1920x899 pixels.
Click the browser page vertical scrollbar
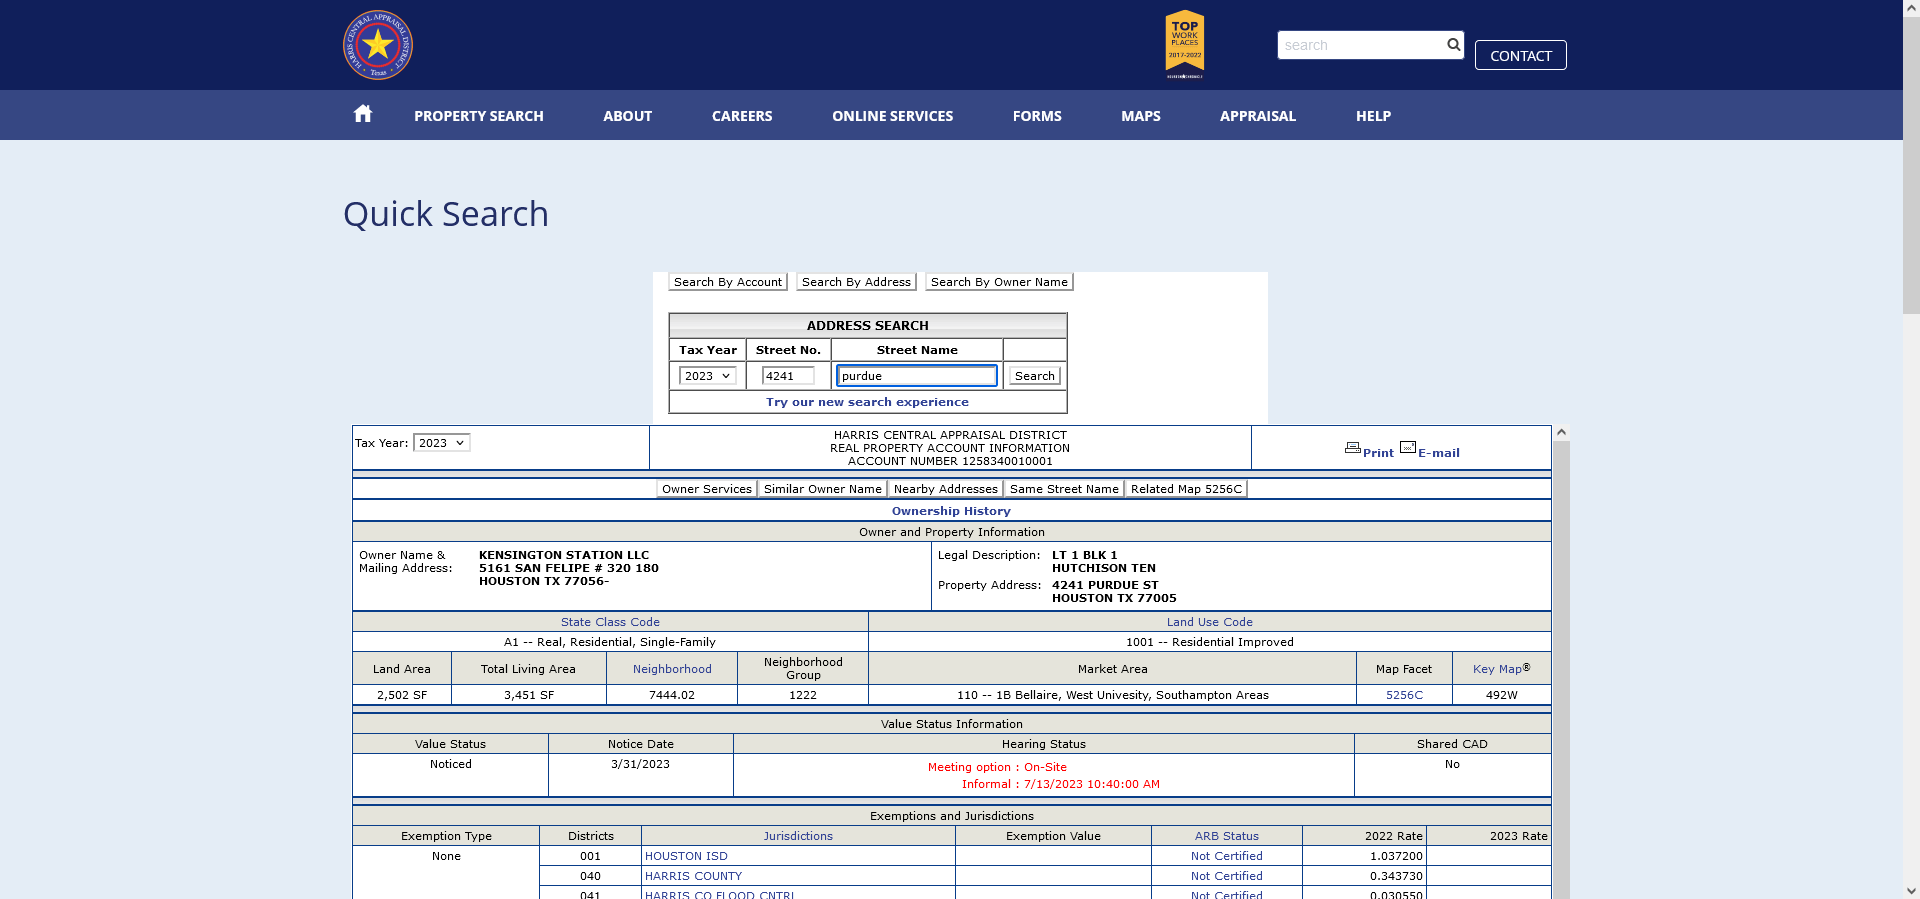[1911, 165]
